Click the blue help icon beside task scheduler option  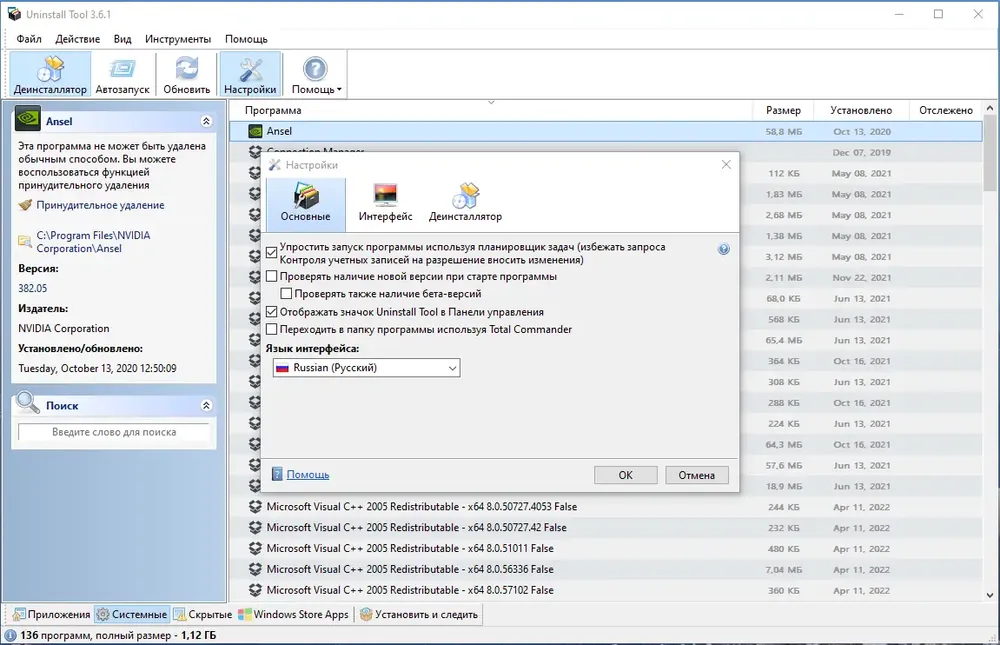[x=723, y=249]
